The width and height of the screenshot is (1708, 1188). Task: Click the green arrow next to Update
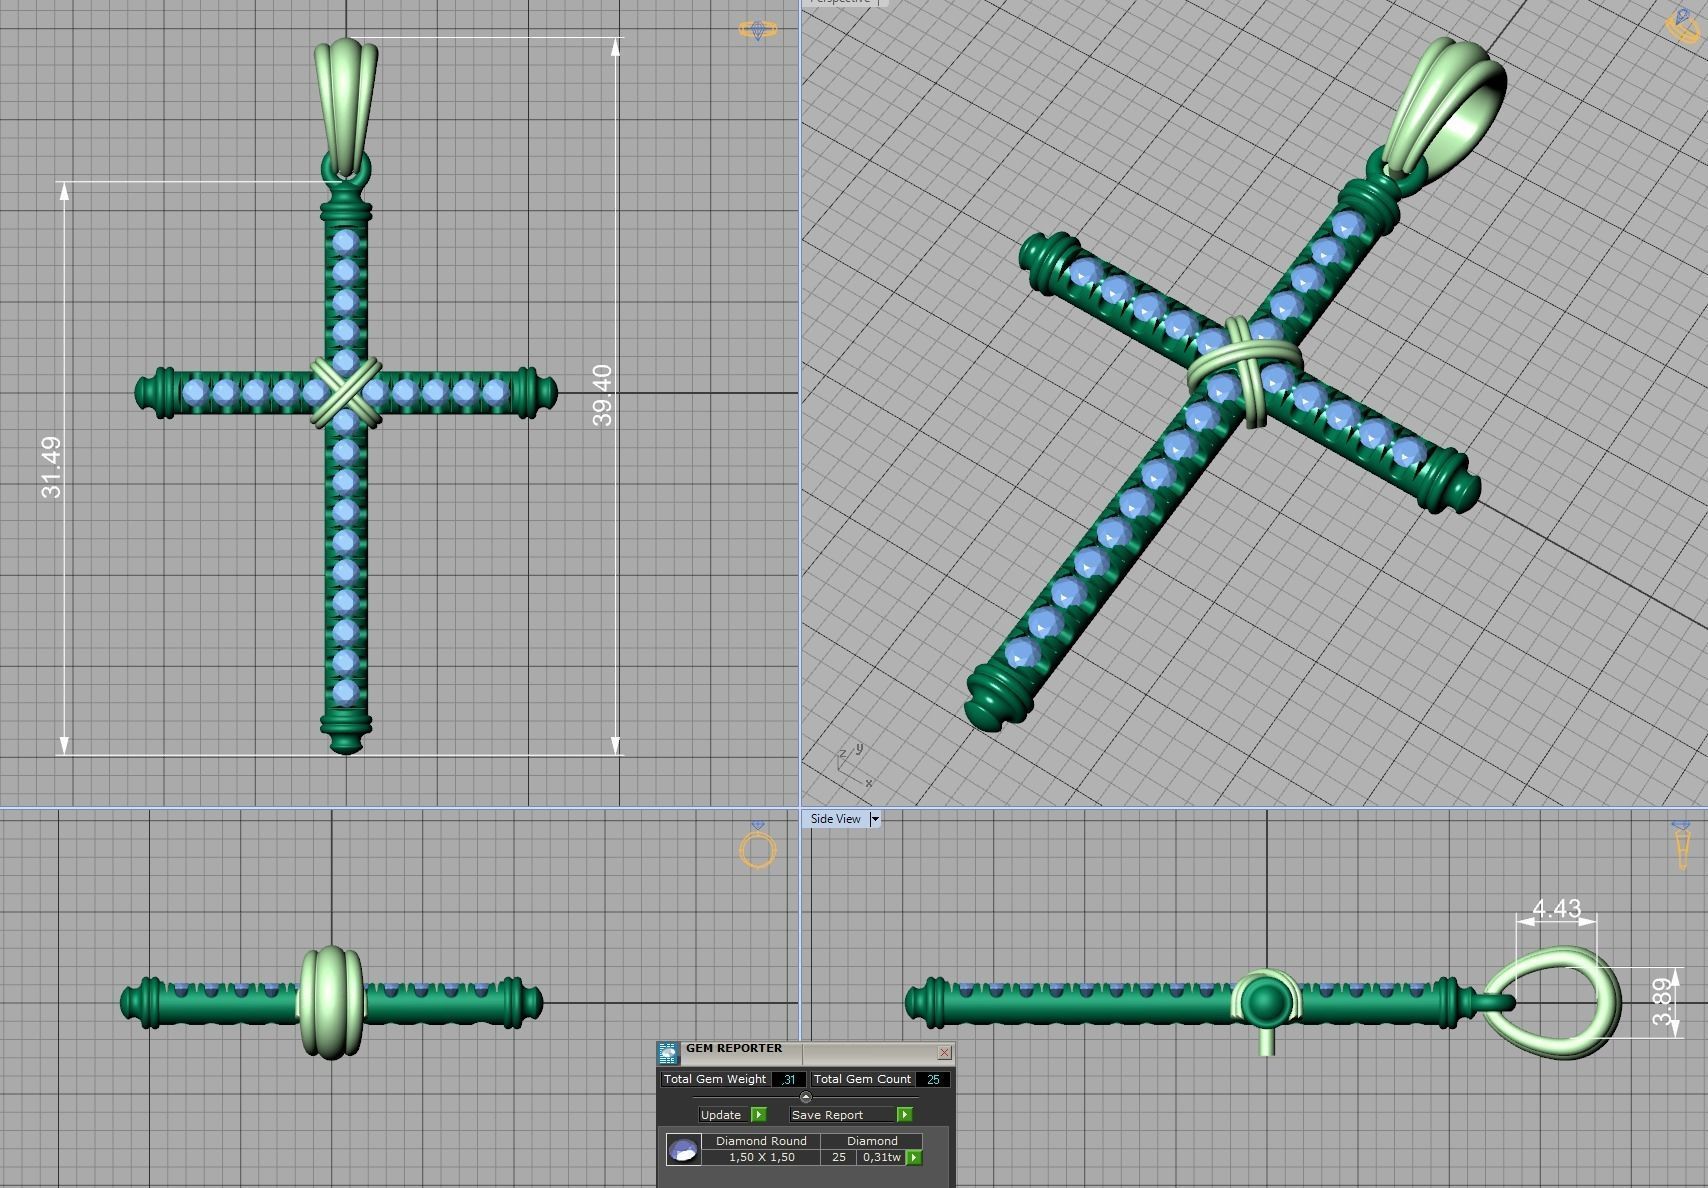click(758, 1114)
